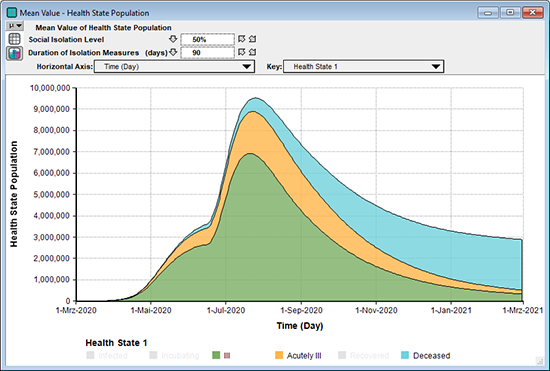Screen dimensions: 550x371
Task: Select the graph view icon
Action: point(14,53)
